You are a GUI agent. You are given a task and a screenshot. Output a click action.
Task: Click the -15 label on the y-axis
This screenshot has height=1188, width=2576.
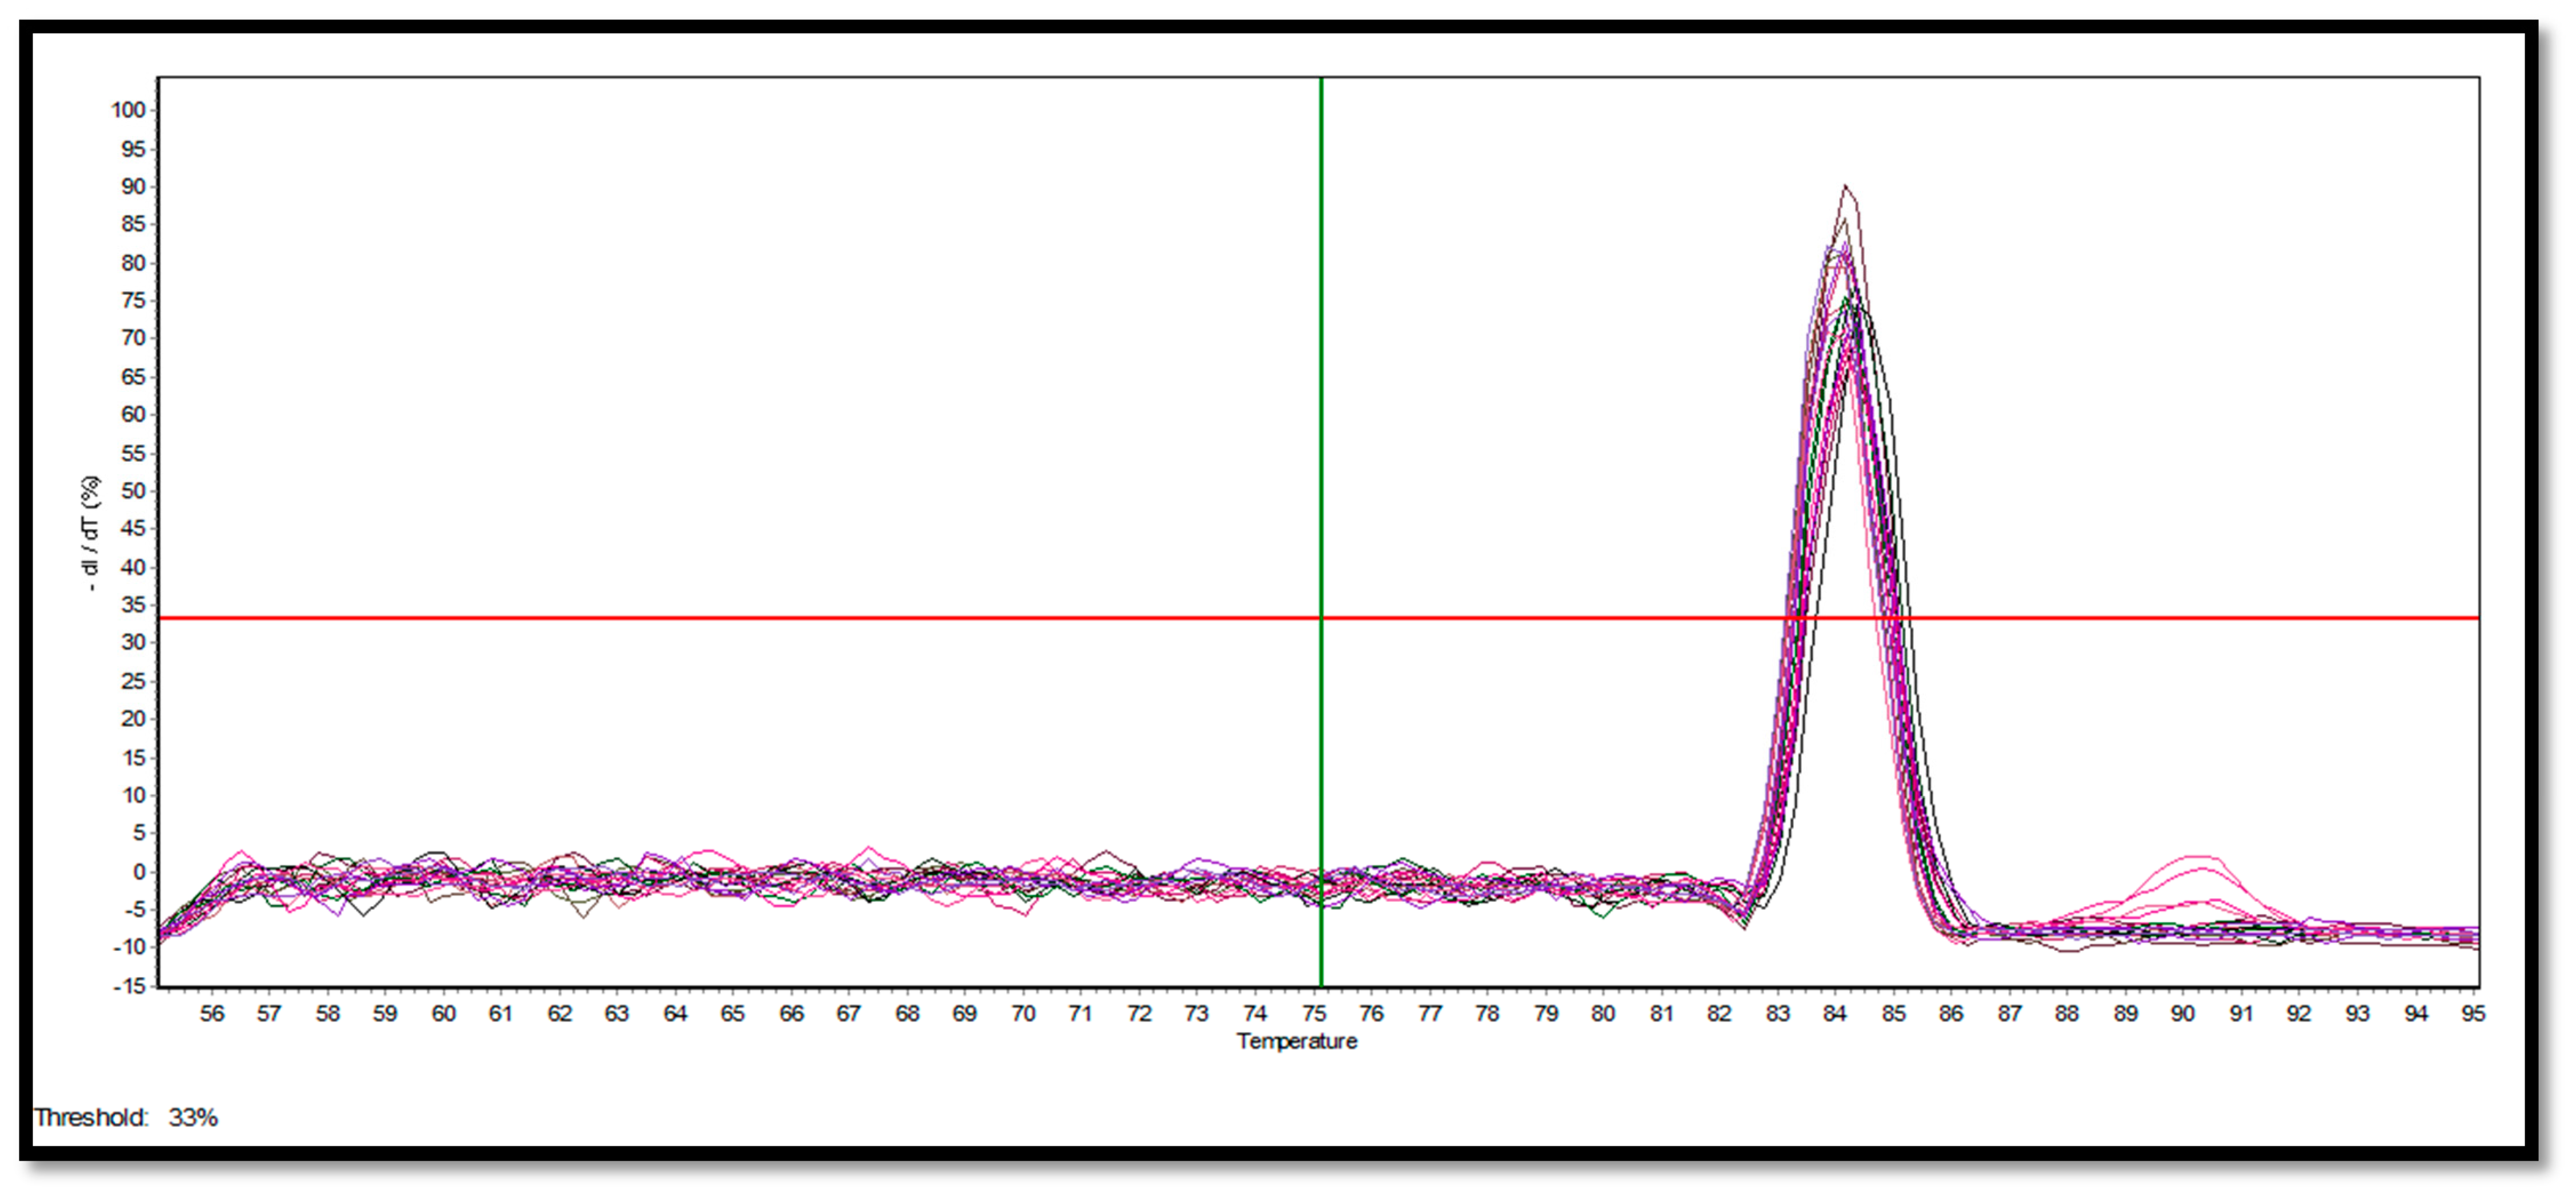coord(129,986)
